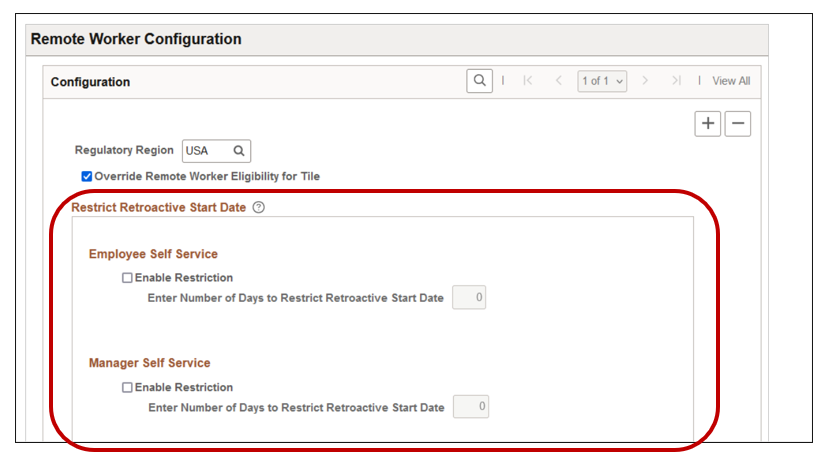Click Employee Self Service days number field

coord(469,298)
